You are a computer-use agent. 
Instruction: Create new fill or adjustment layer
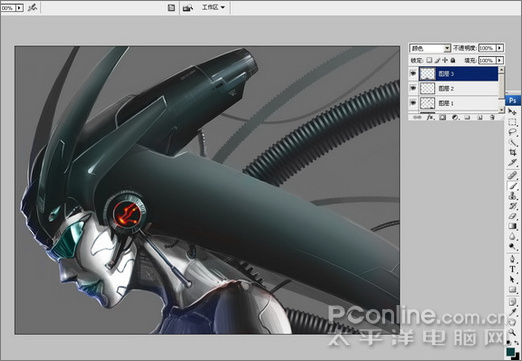(455, 117)
